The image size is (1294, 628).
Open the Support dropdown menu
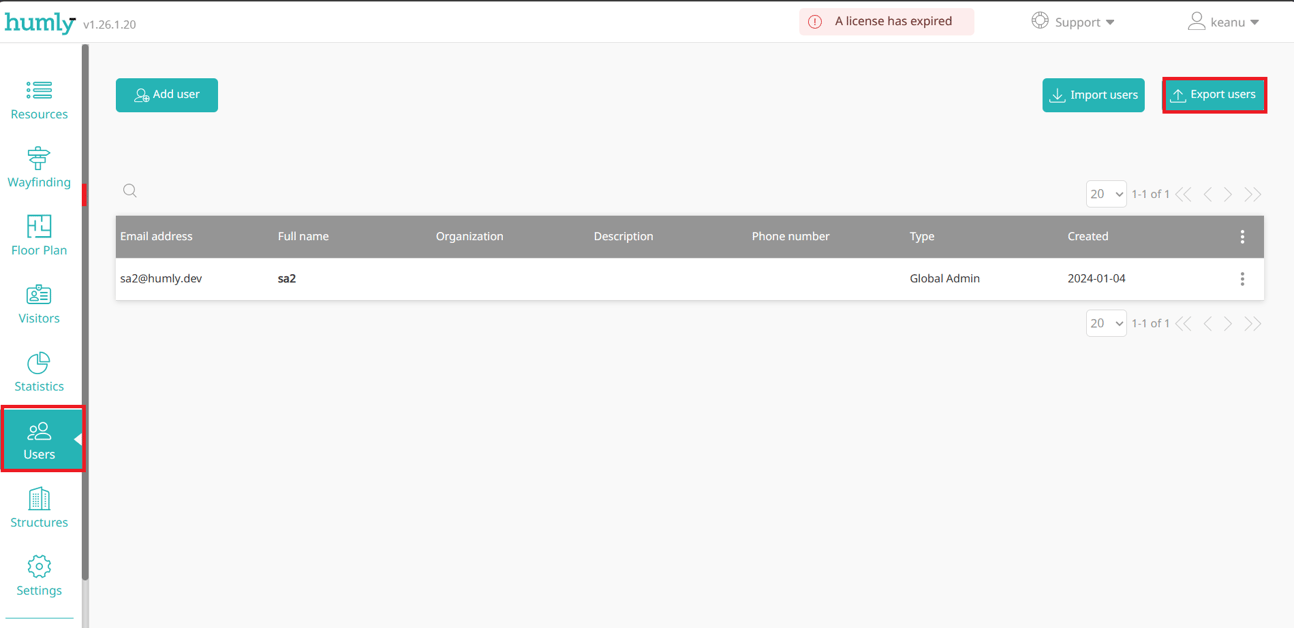click(x=1073, y=22)
